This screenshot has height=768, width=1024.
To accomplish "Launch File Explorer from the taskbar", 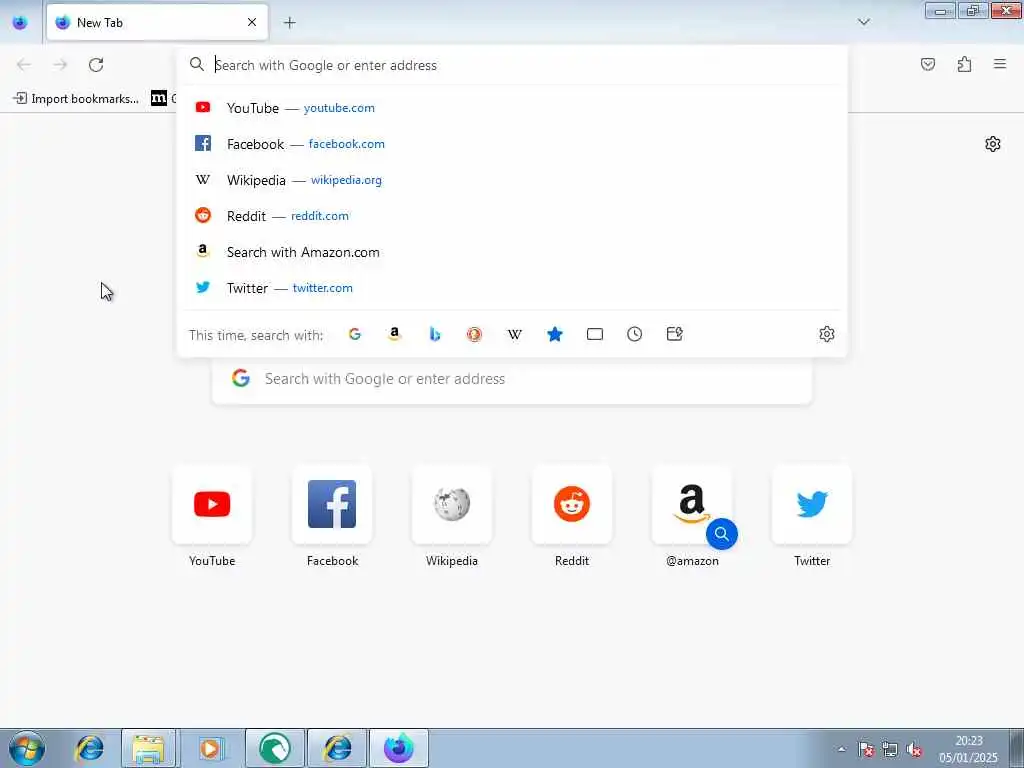I will [x=149, y=748].
